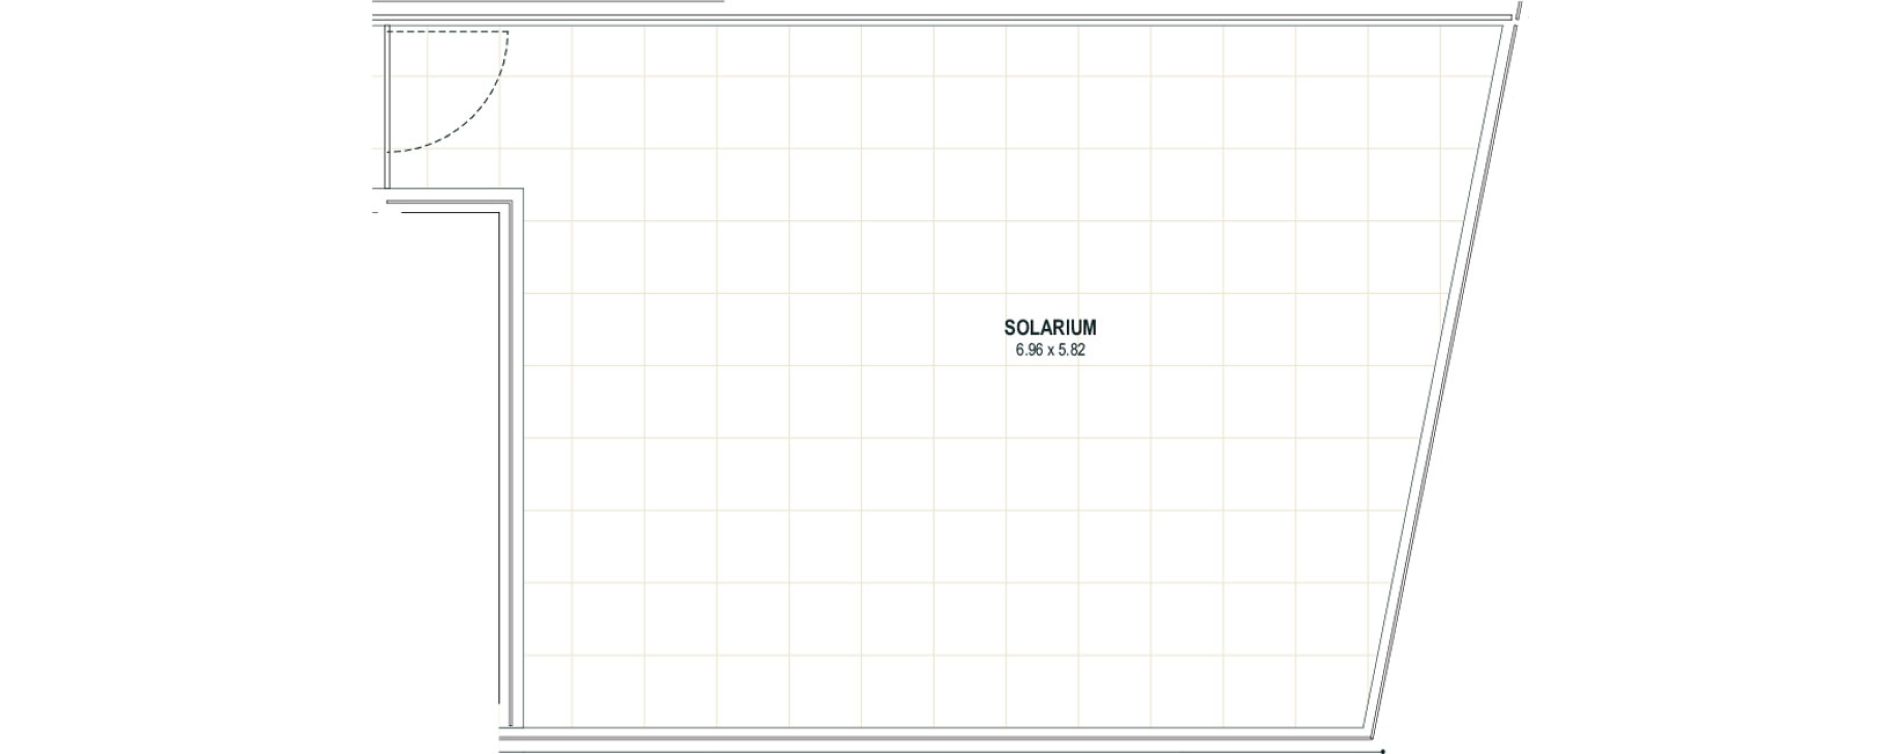The height and width of the screenshot is (754, 1900).
Task: Click the 6.96 x 5.82 dimension text
Action: coord(1050,351)
